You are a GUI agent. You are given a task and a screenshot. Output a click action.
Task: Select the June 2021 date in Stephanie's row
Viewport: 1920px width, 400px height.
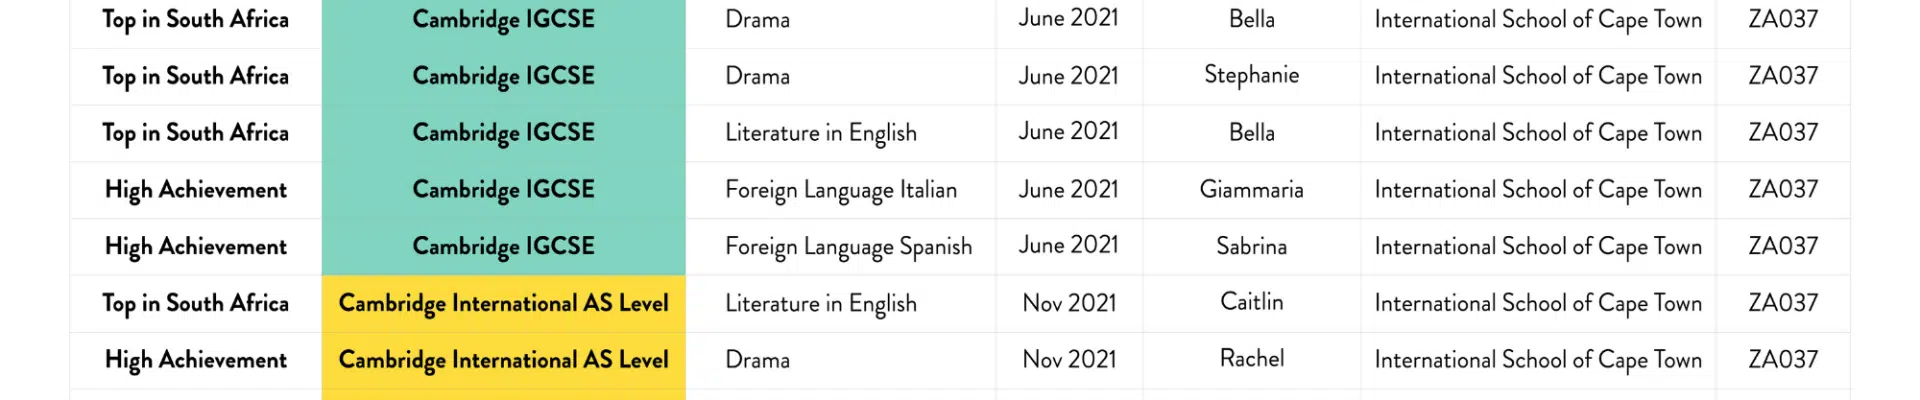(1069, 76)
